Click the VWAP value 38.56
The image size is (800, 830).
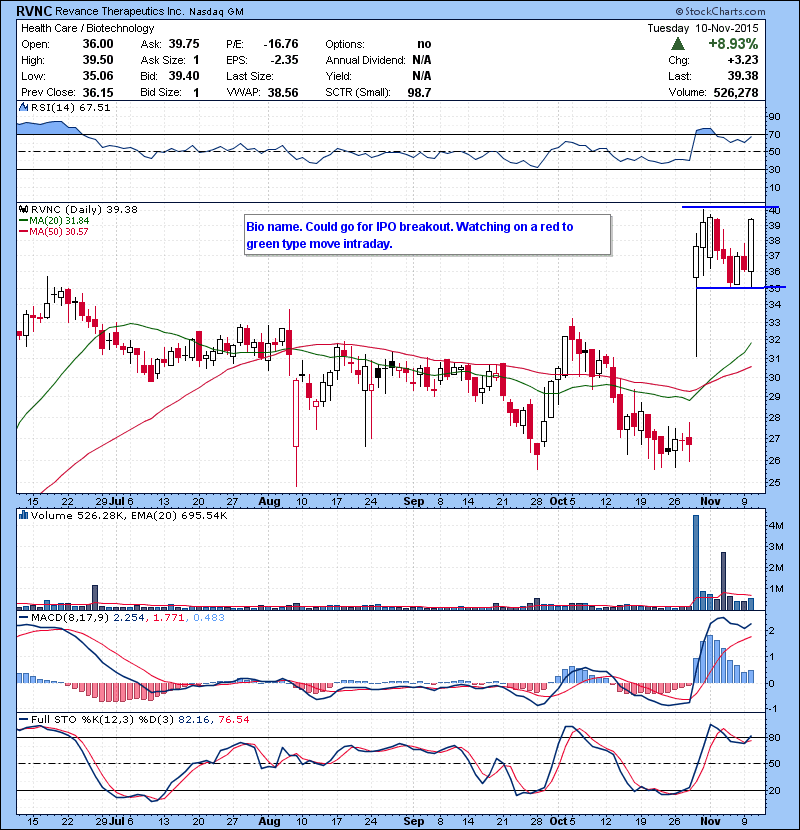(x=283, y=92)
